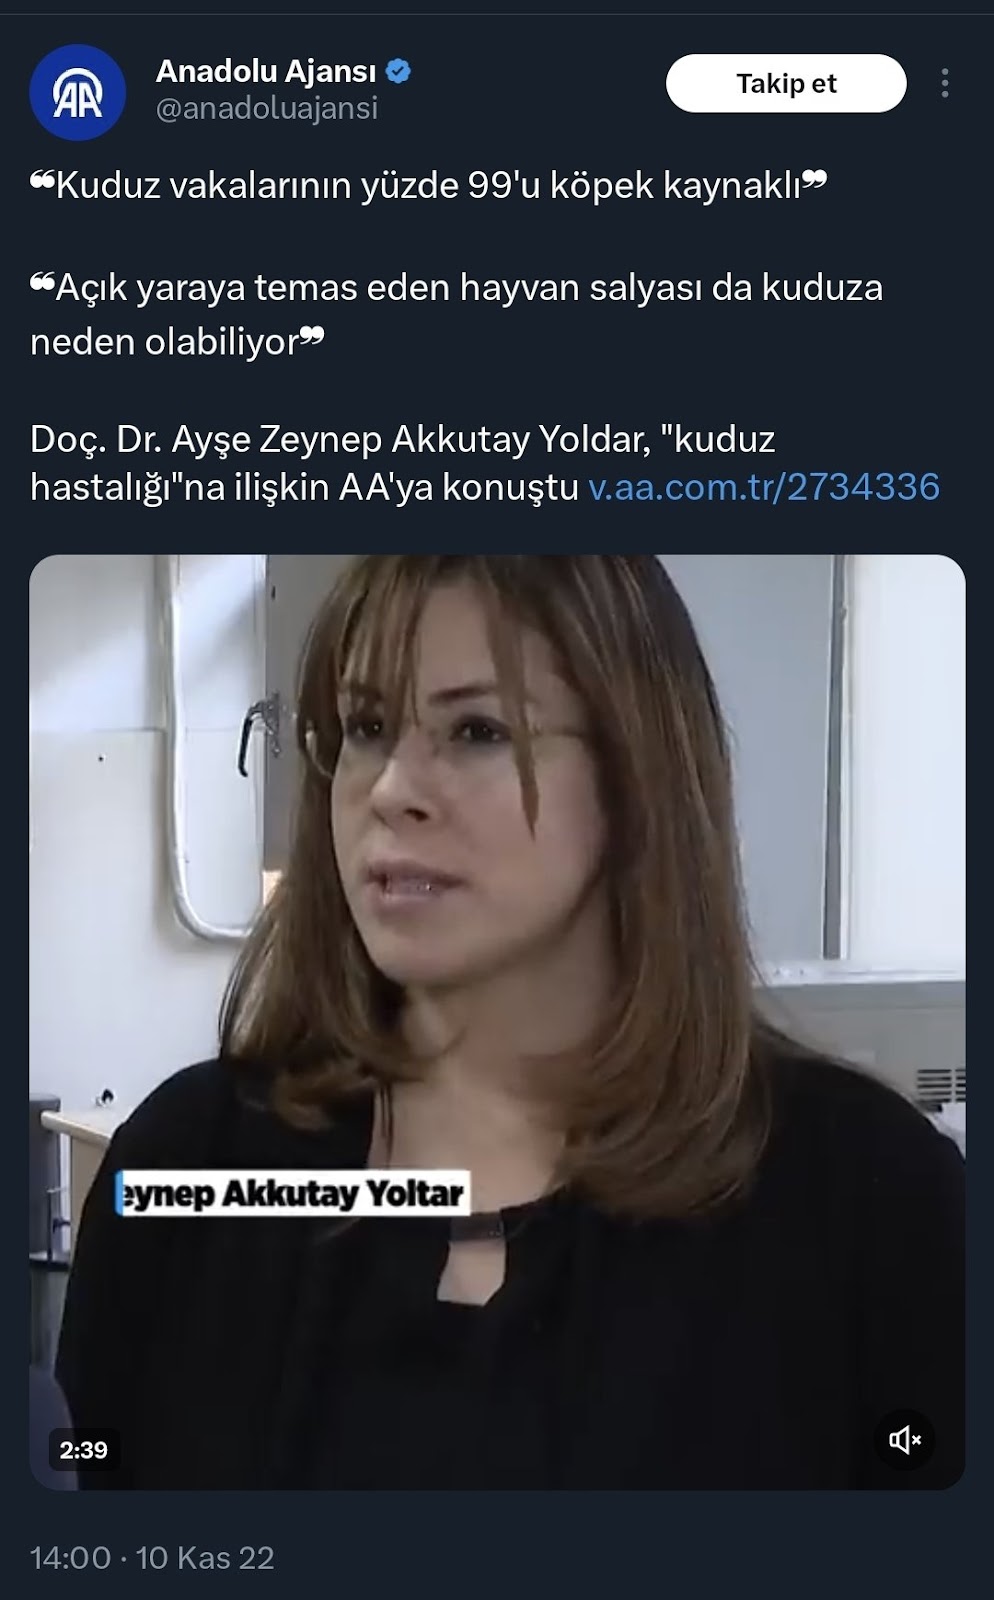The height and width of the screenshot is (1600, 994).
Task: Open the 14:00 post time
Action: [70, 1558]
